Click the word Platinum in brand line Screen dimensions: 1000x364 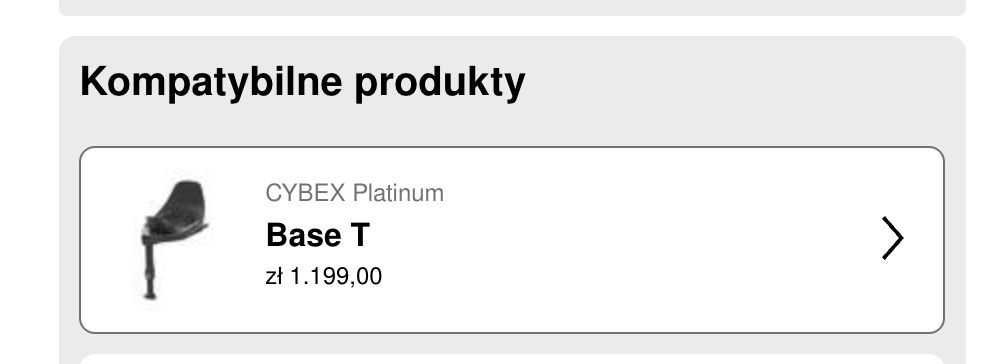pyautogui.click(x=398, y=193)
